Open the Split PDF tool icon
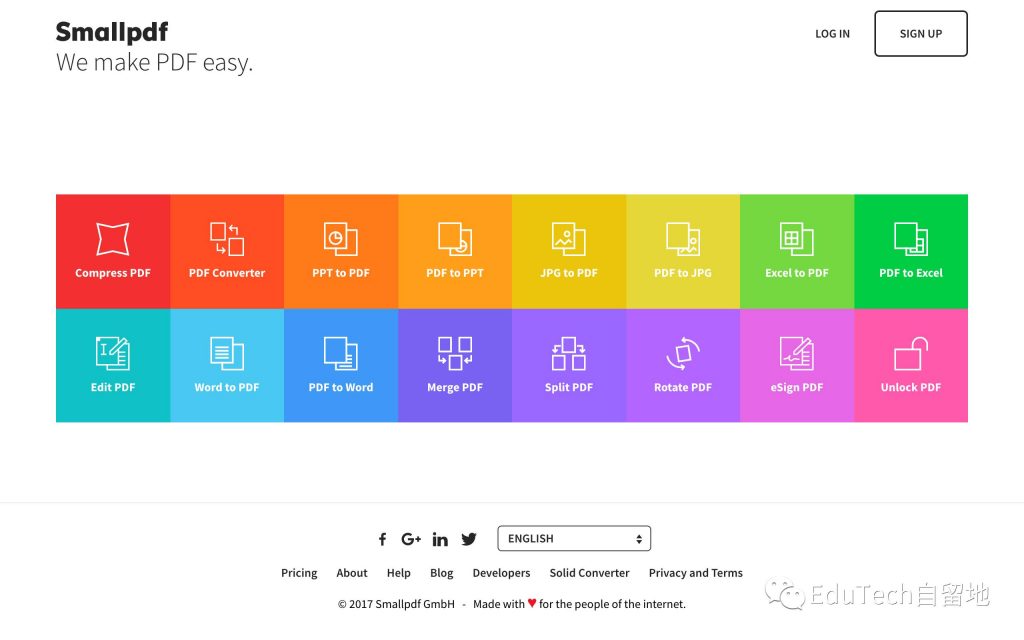This screenshot has width=1024, height=640. pos(569,353)
